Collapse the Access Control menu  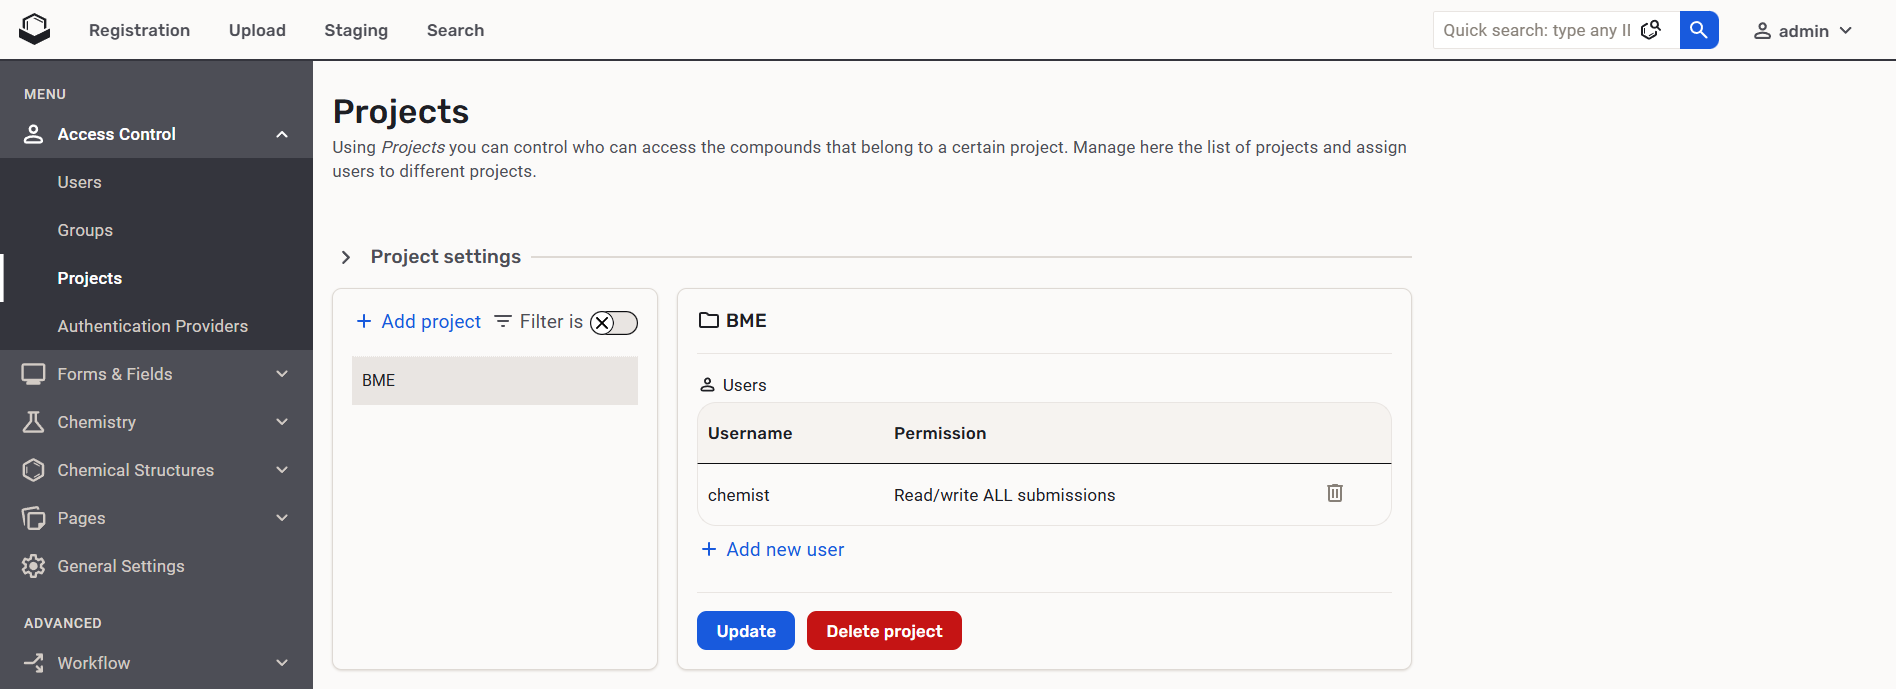tap(282, 134)
